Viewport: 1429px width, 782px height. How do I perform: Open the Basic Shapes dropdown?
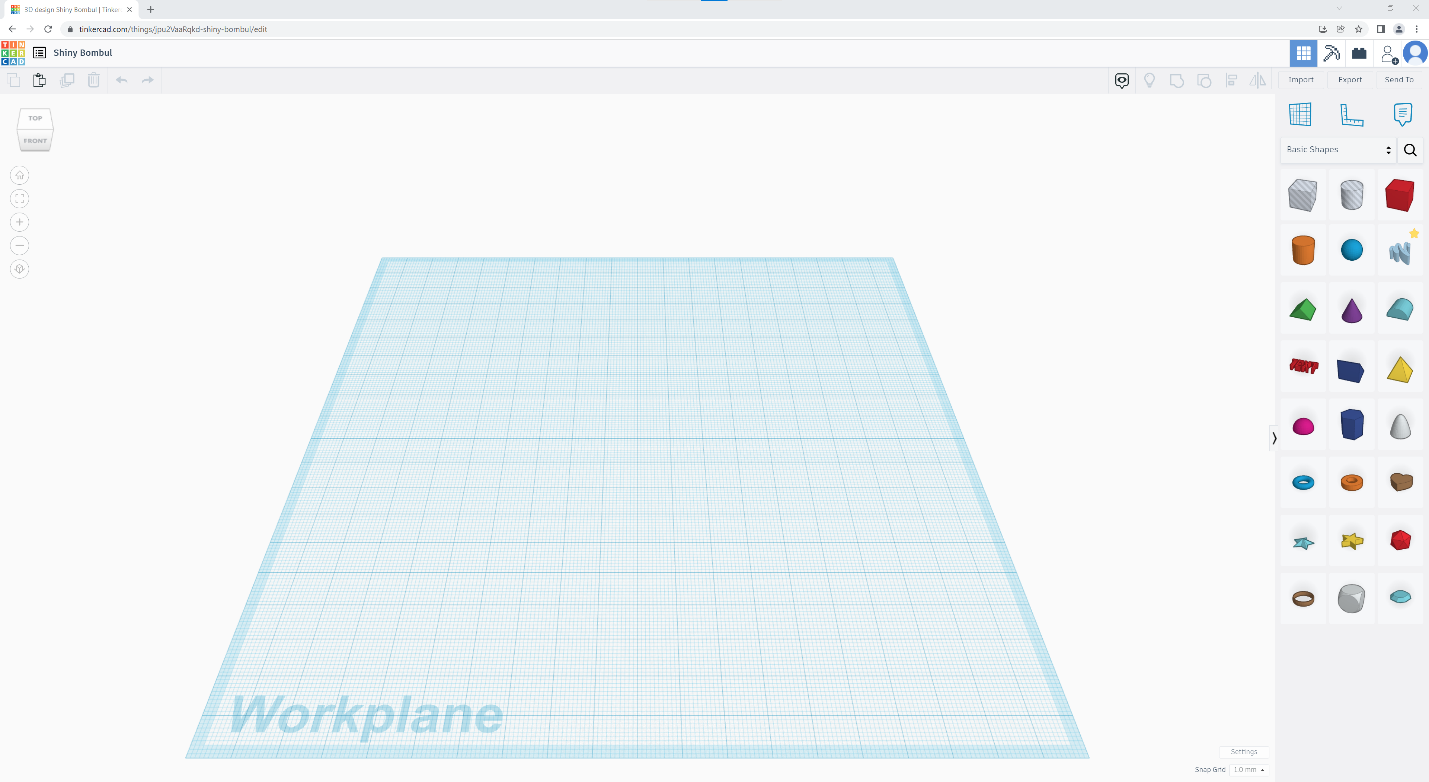tap(1337, 150)
